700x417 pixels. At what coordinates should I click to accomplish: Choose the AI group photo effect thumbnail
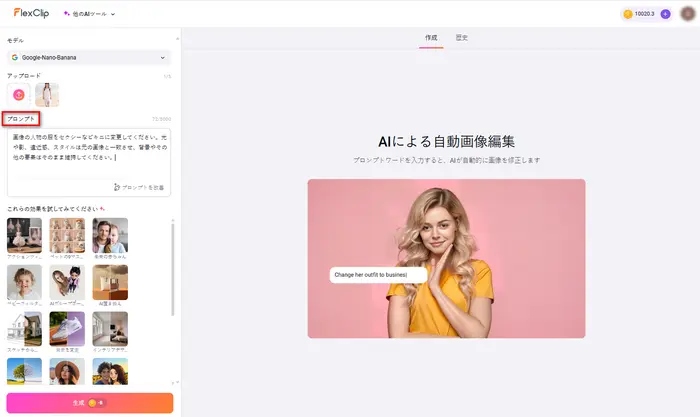pos(67,282)
